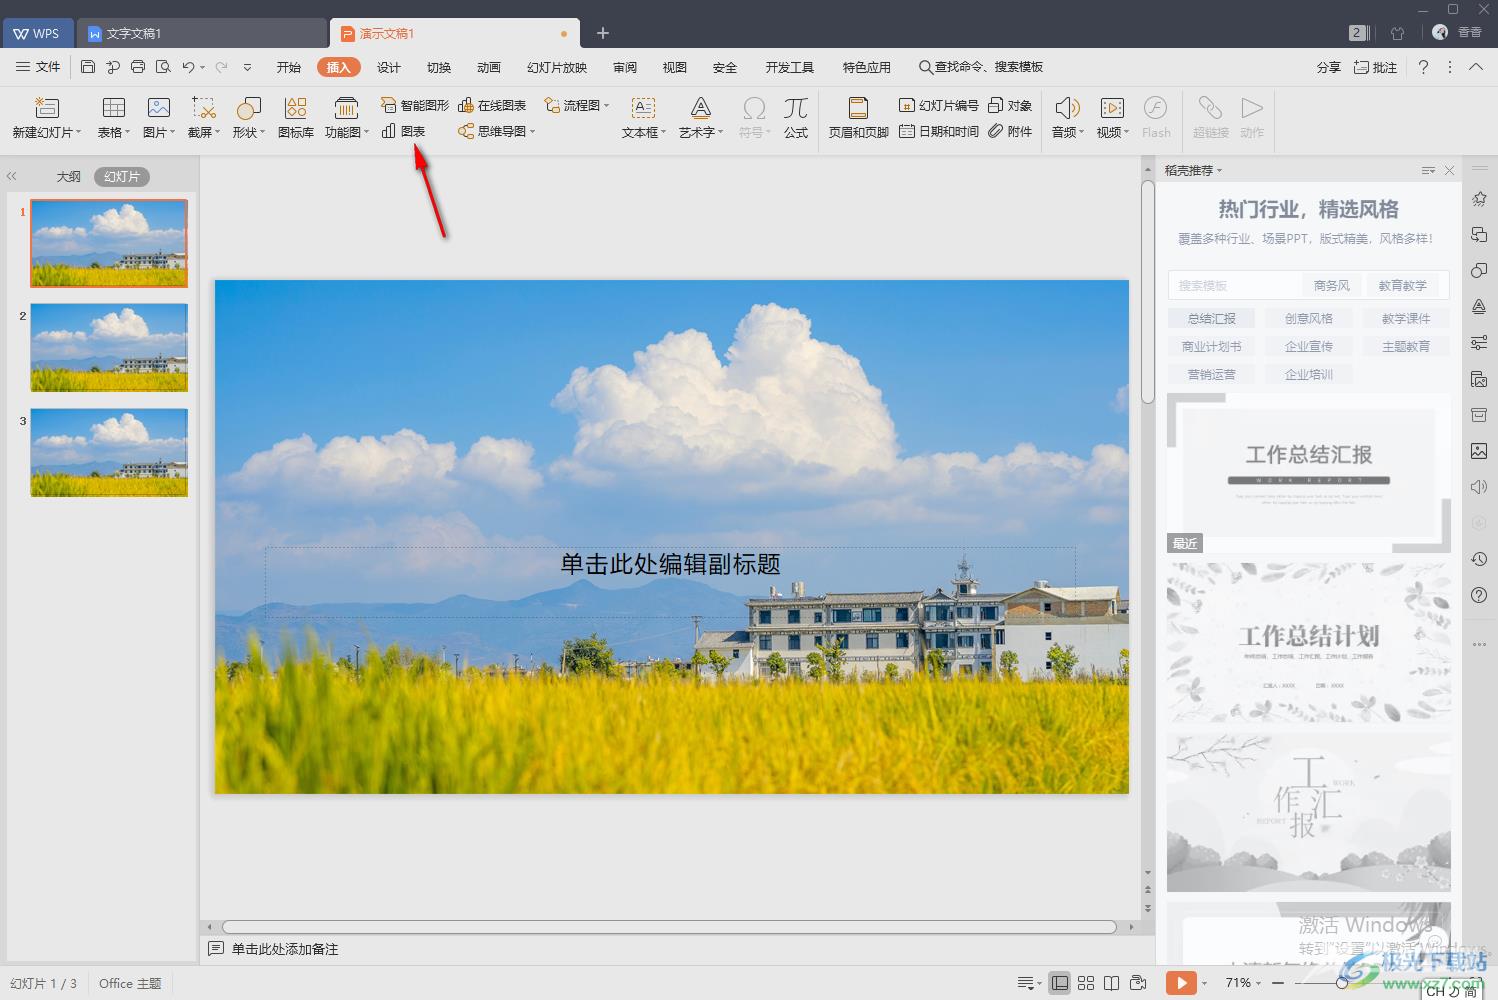Image resolution: width=1498 pixels, height=1000 pixels.
Task: Switch to slide sorter grid view
Action: [1086, 983]
